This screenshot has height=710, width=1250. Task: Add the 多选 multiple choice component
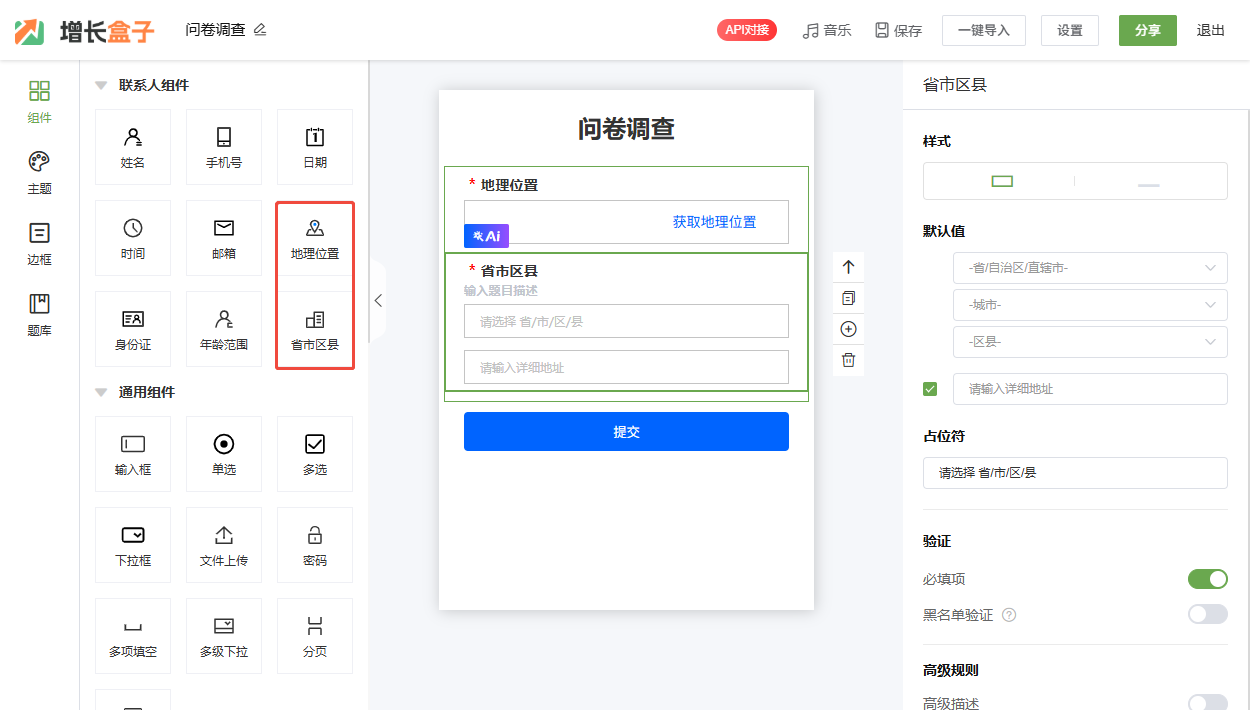(x=315, y=454)
